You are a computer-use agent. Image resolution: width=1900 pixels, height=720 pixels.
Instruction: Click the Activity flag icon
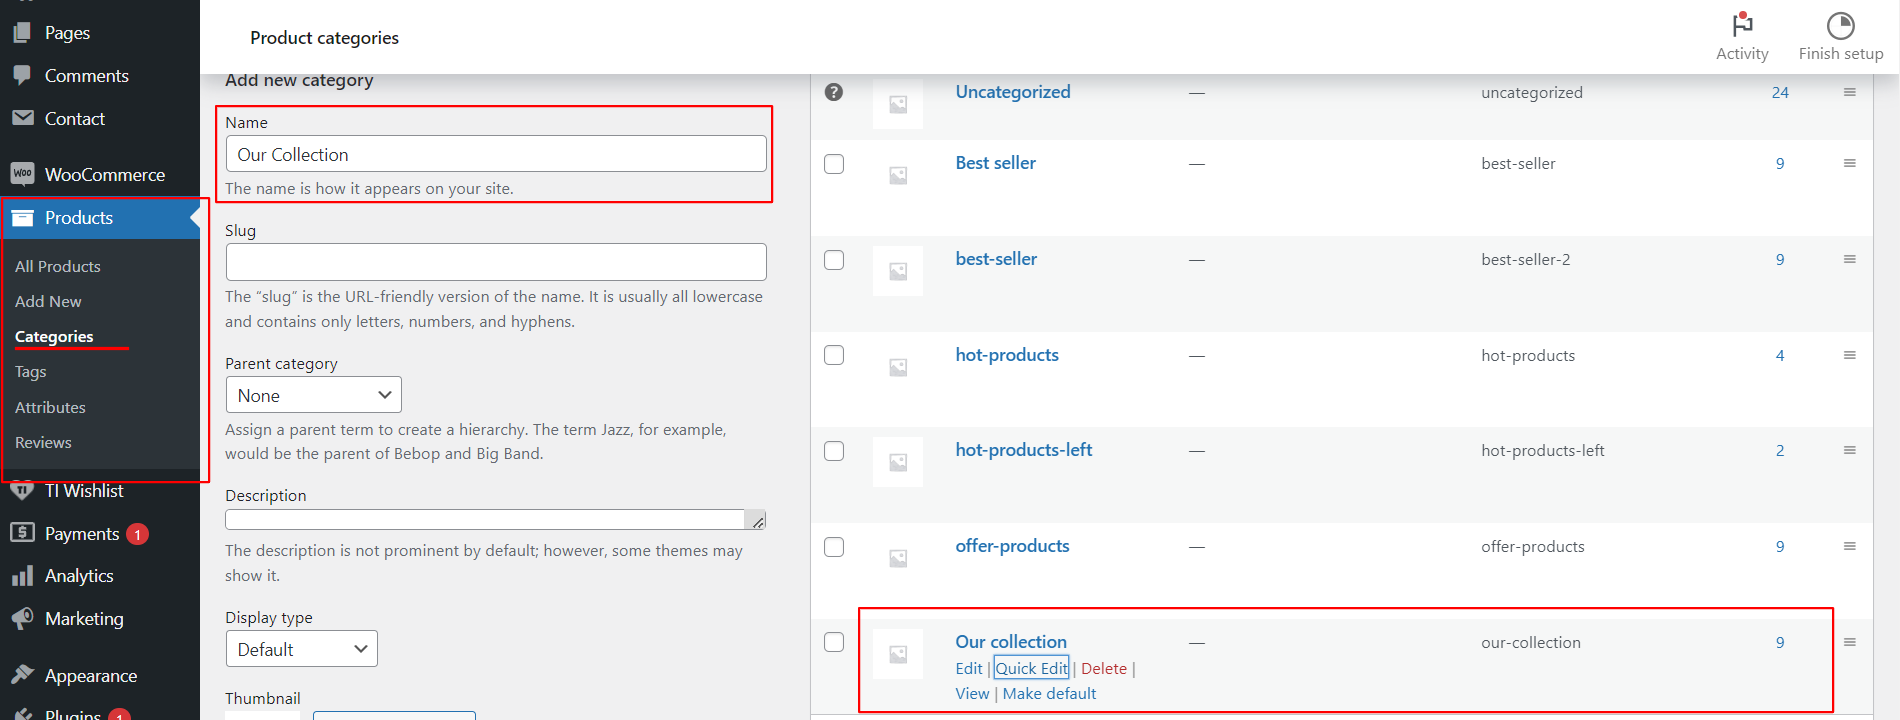coord(1742,25)
